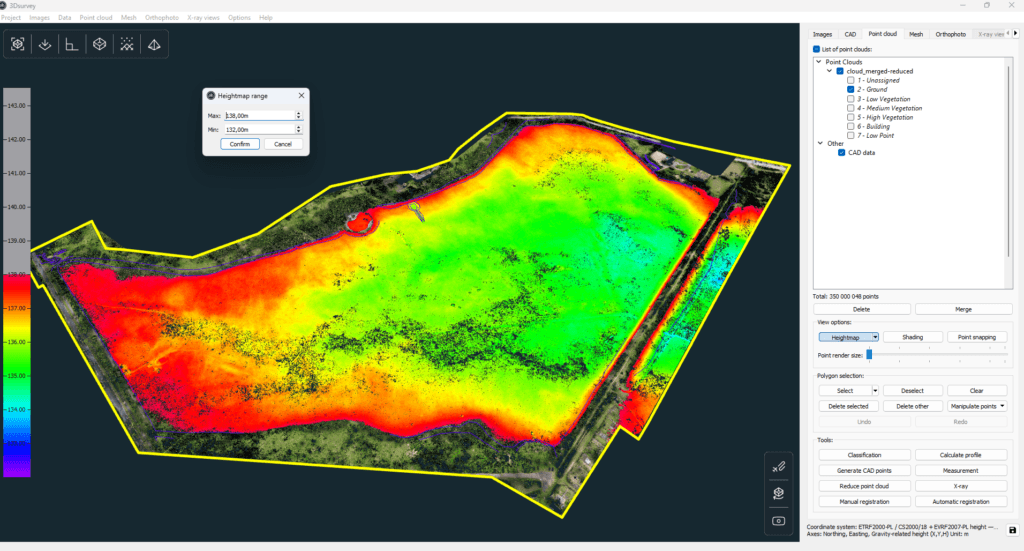Uncheck the 2 - Ground class checkbox
Viewport: 1024px width, 551px height.
point(850,89)
